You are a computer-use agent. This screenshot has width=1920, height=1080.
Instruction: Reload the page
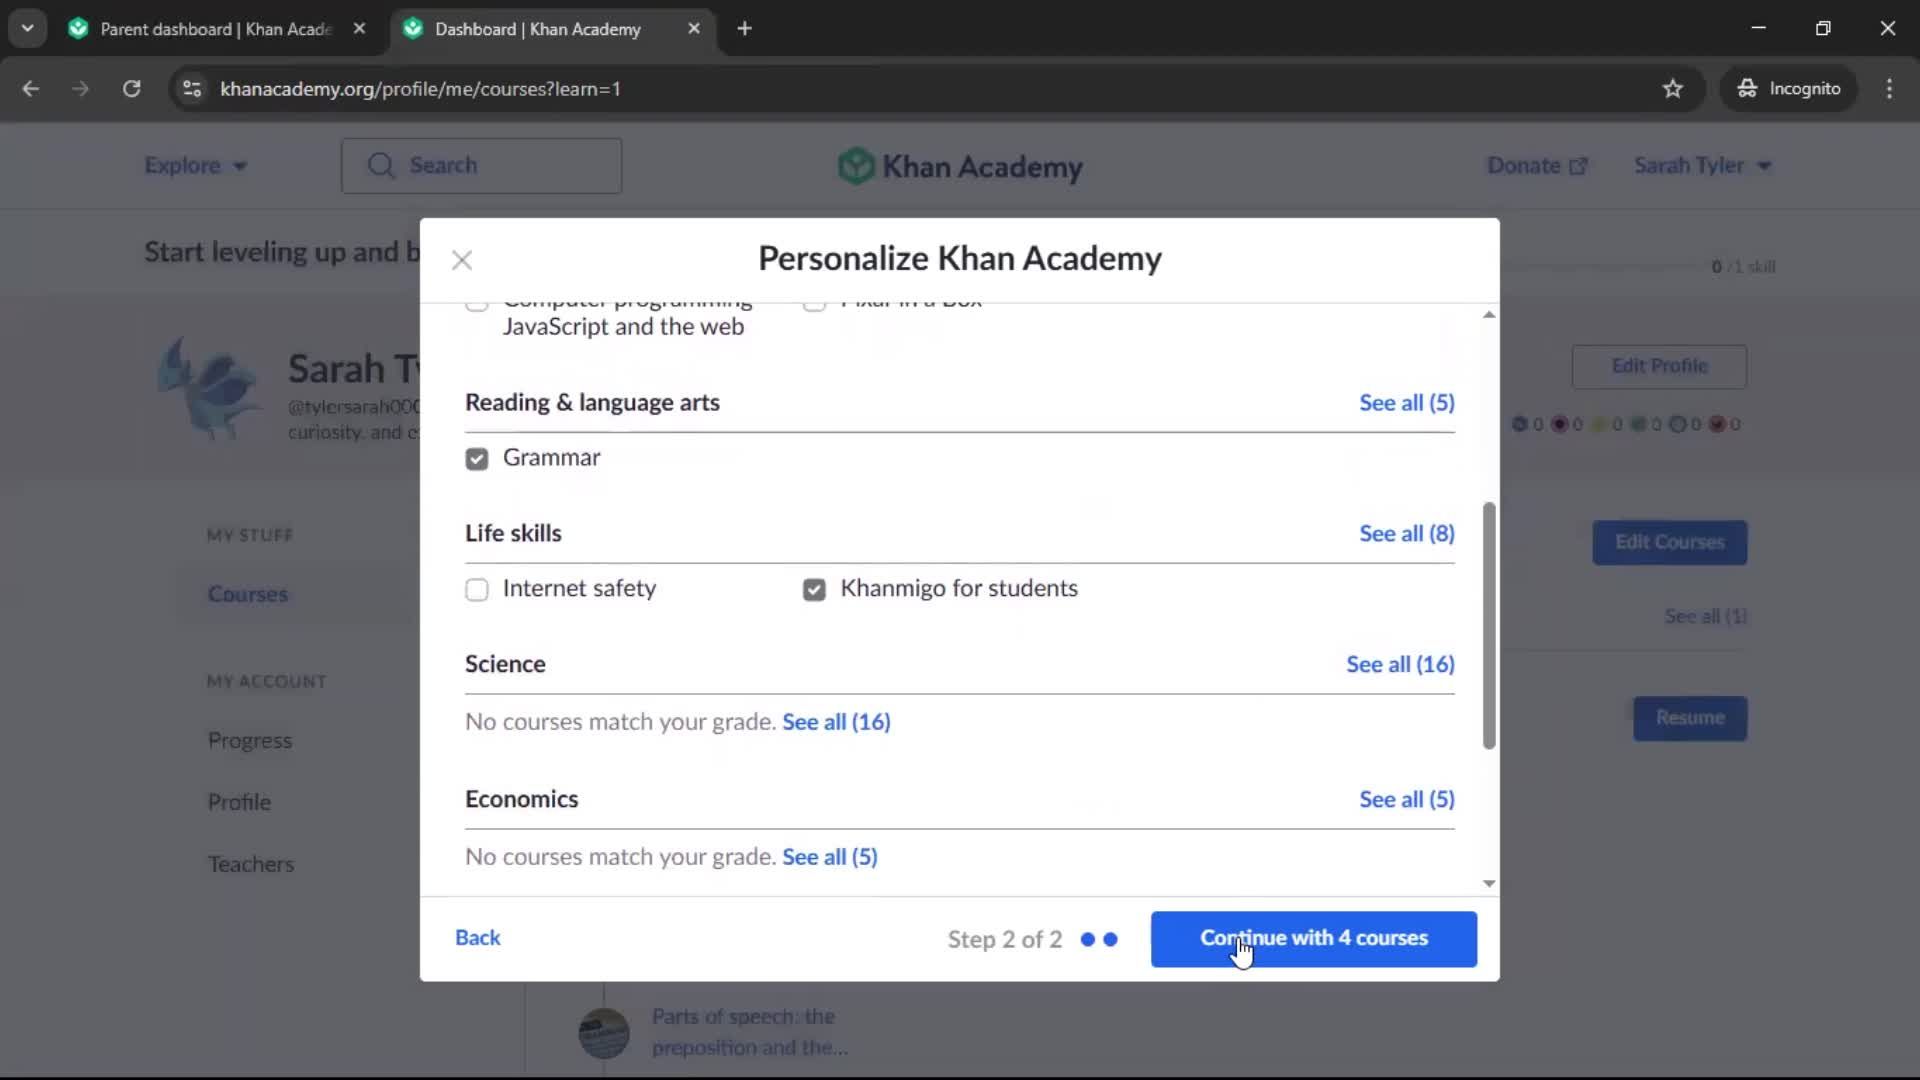pyautogui.click(x=131, y=89)
